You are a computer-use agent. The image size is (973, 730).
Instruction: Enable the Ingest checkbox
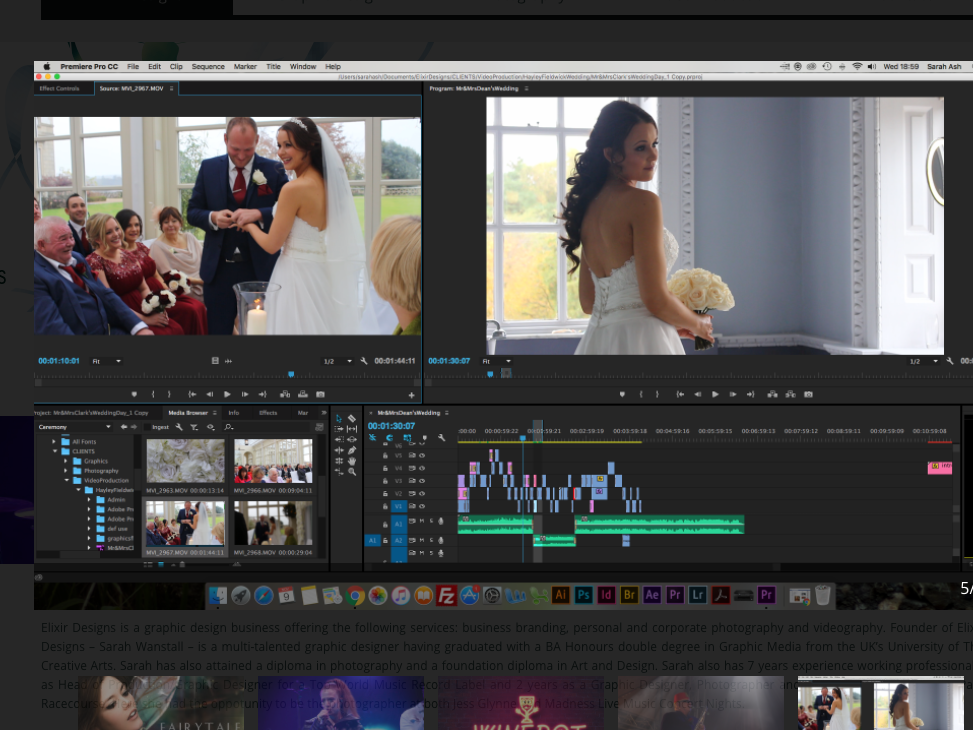(x=147, y=427)
